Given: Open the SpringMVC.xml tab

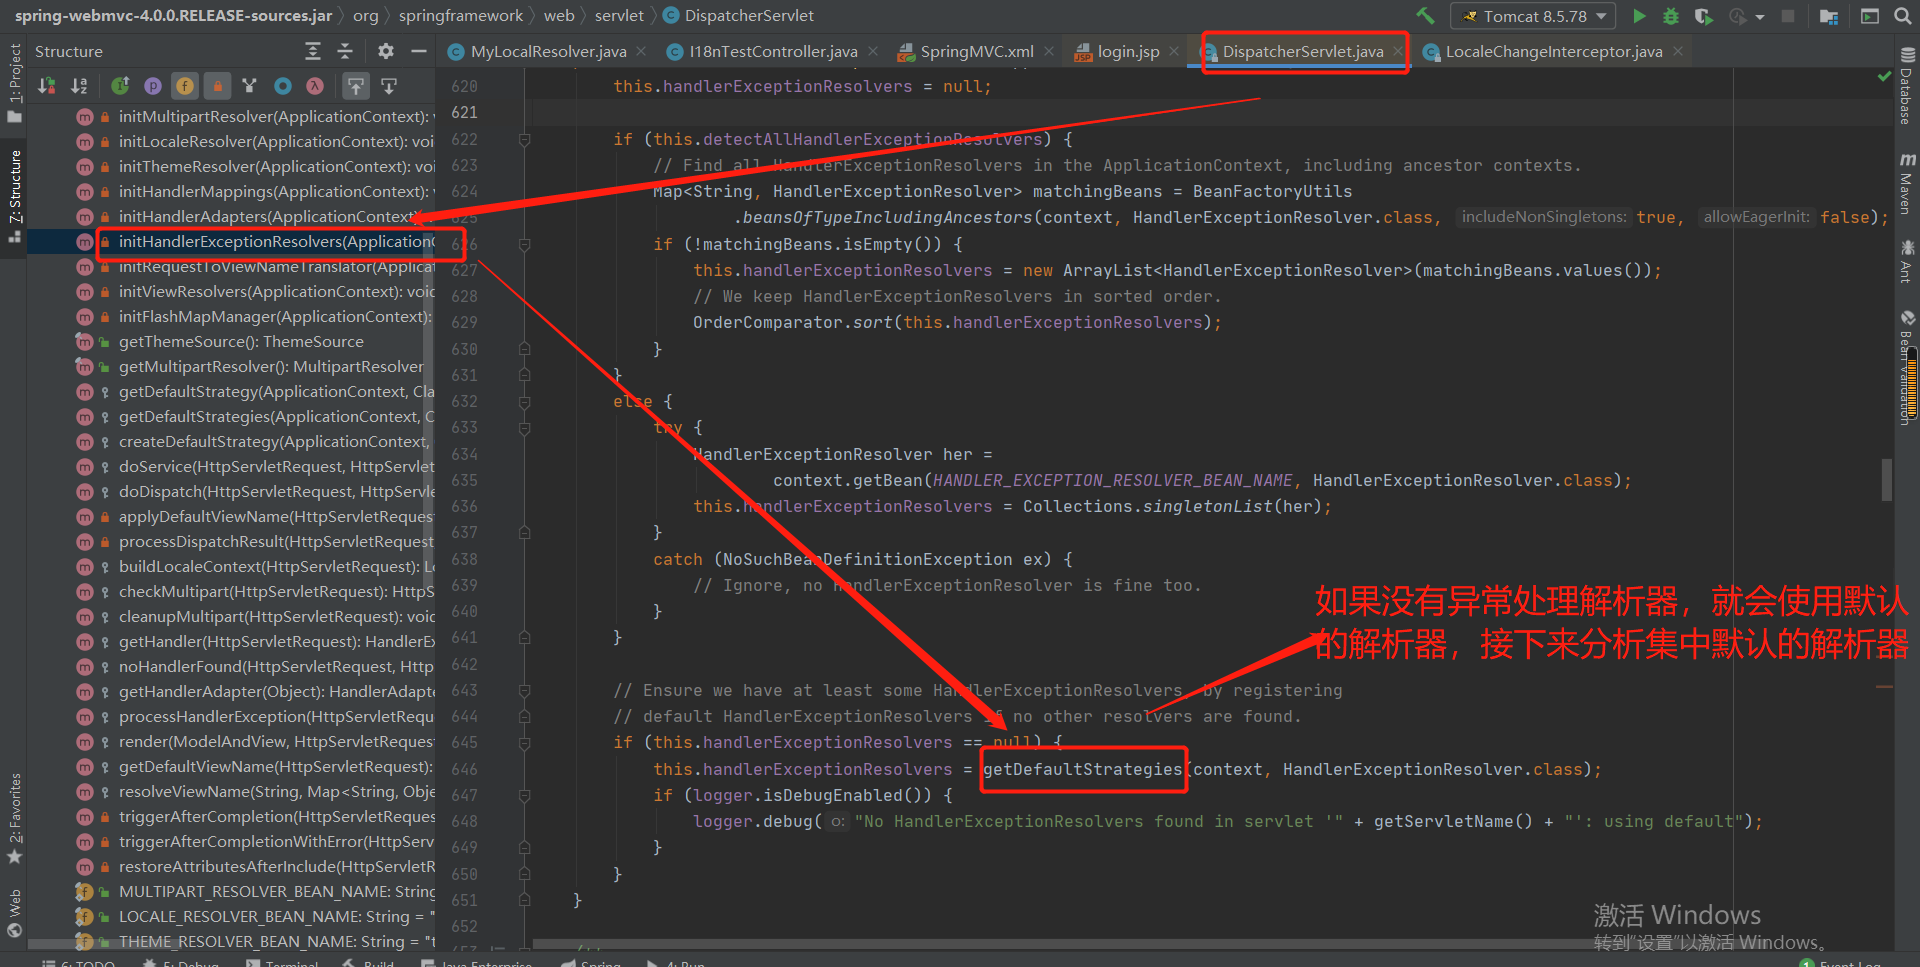Looking at the screenshot, I should pos(976,52).
